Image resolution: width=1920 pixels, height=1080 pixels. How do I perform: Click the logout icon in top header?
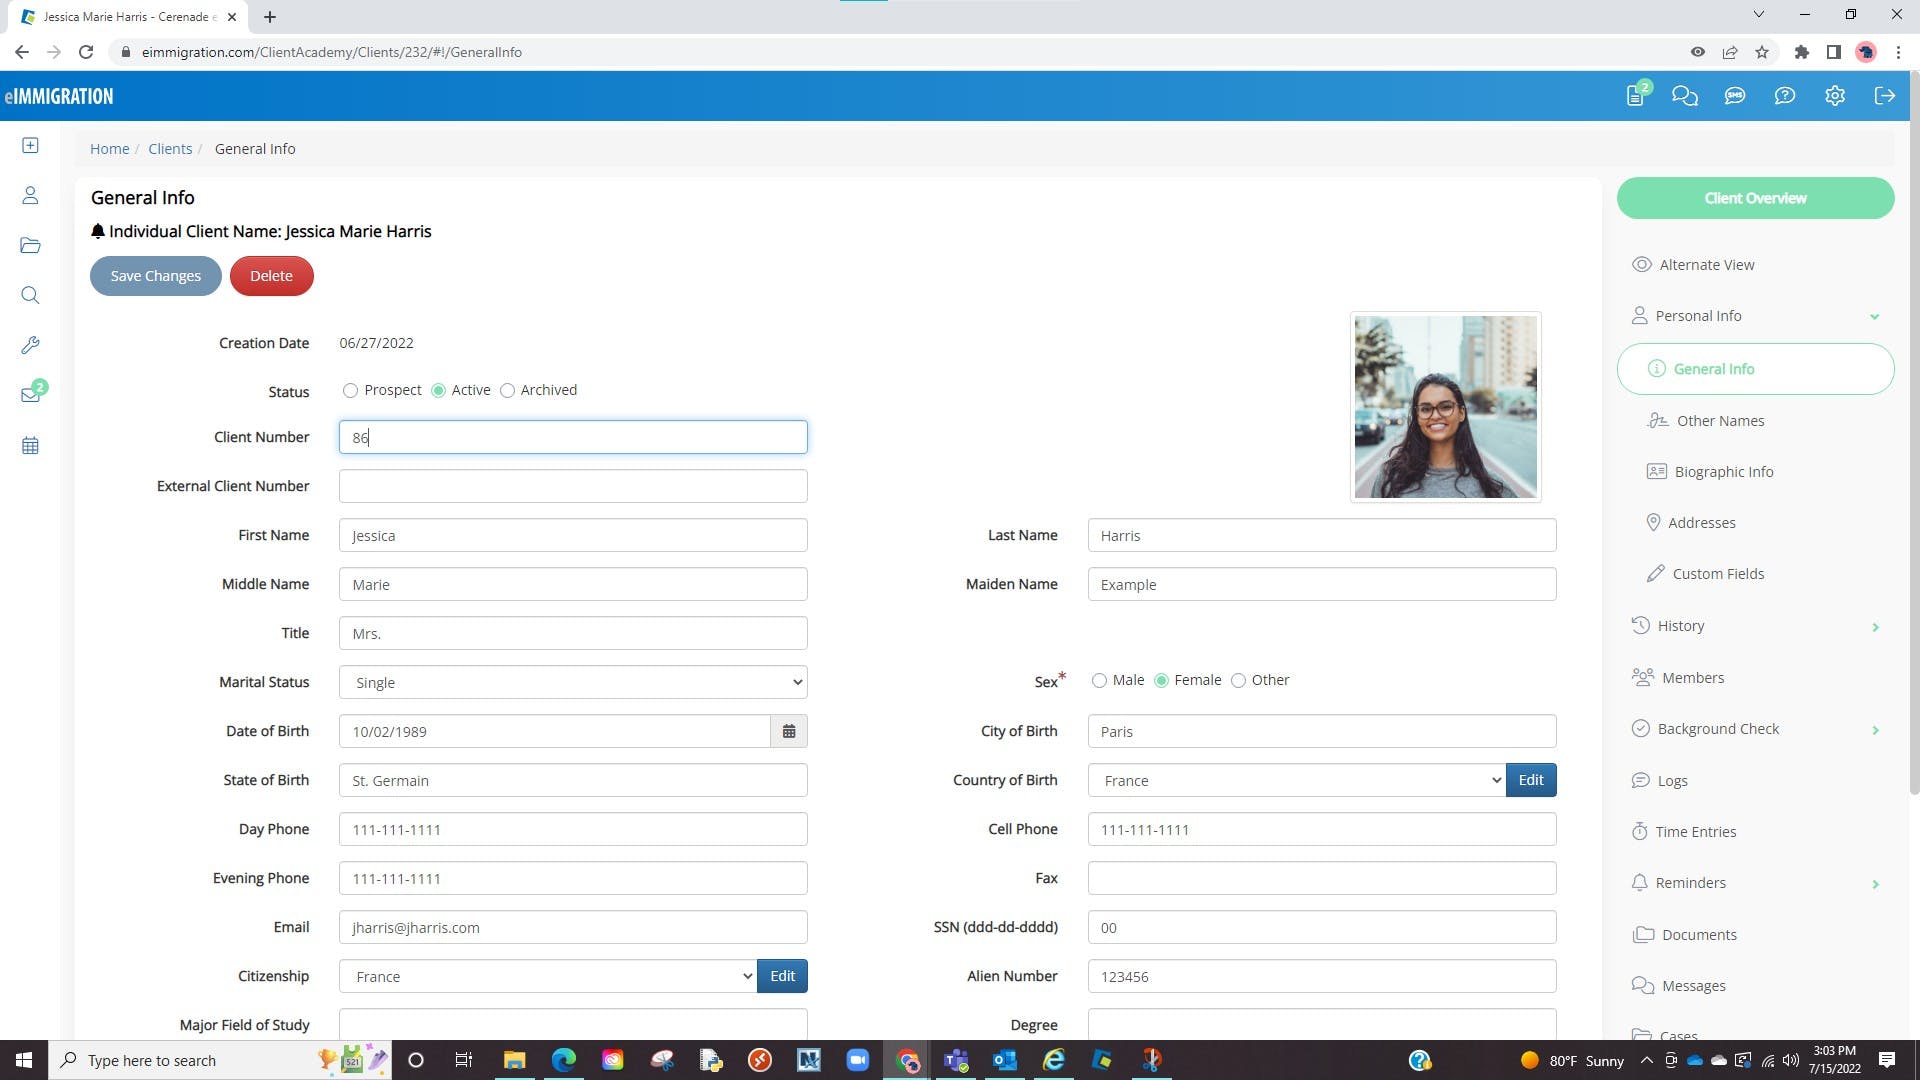pyautogui.click(x=1884, y=96)
